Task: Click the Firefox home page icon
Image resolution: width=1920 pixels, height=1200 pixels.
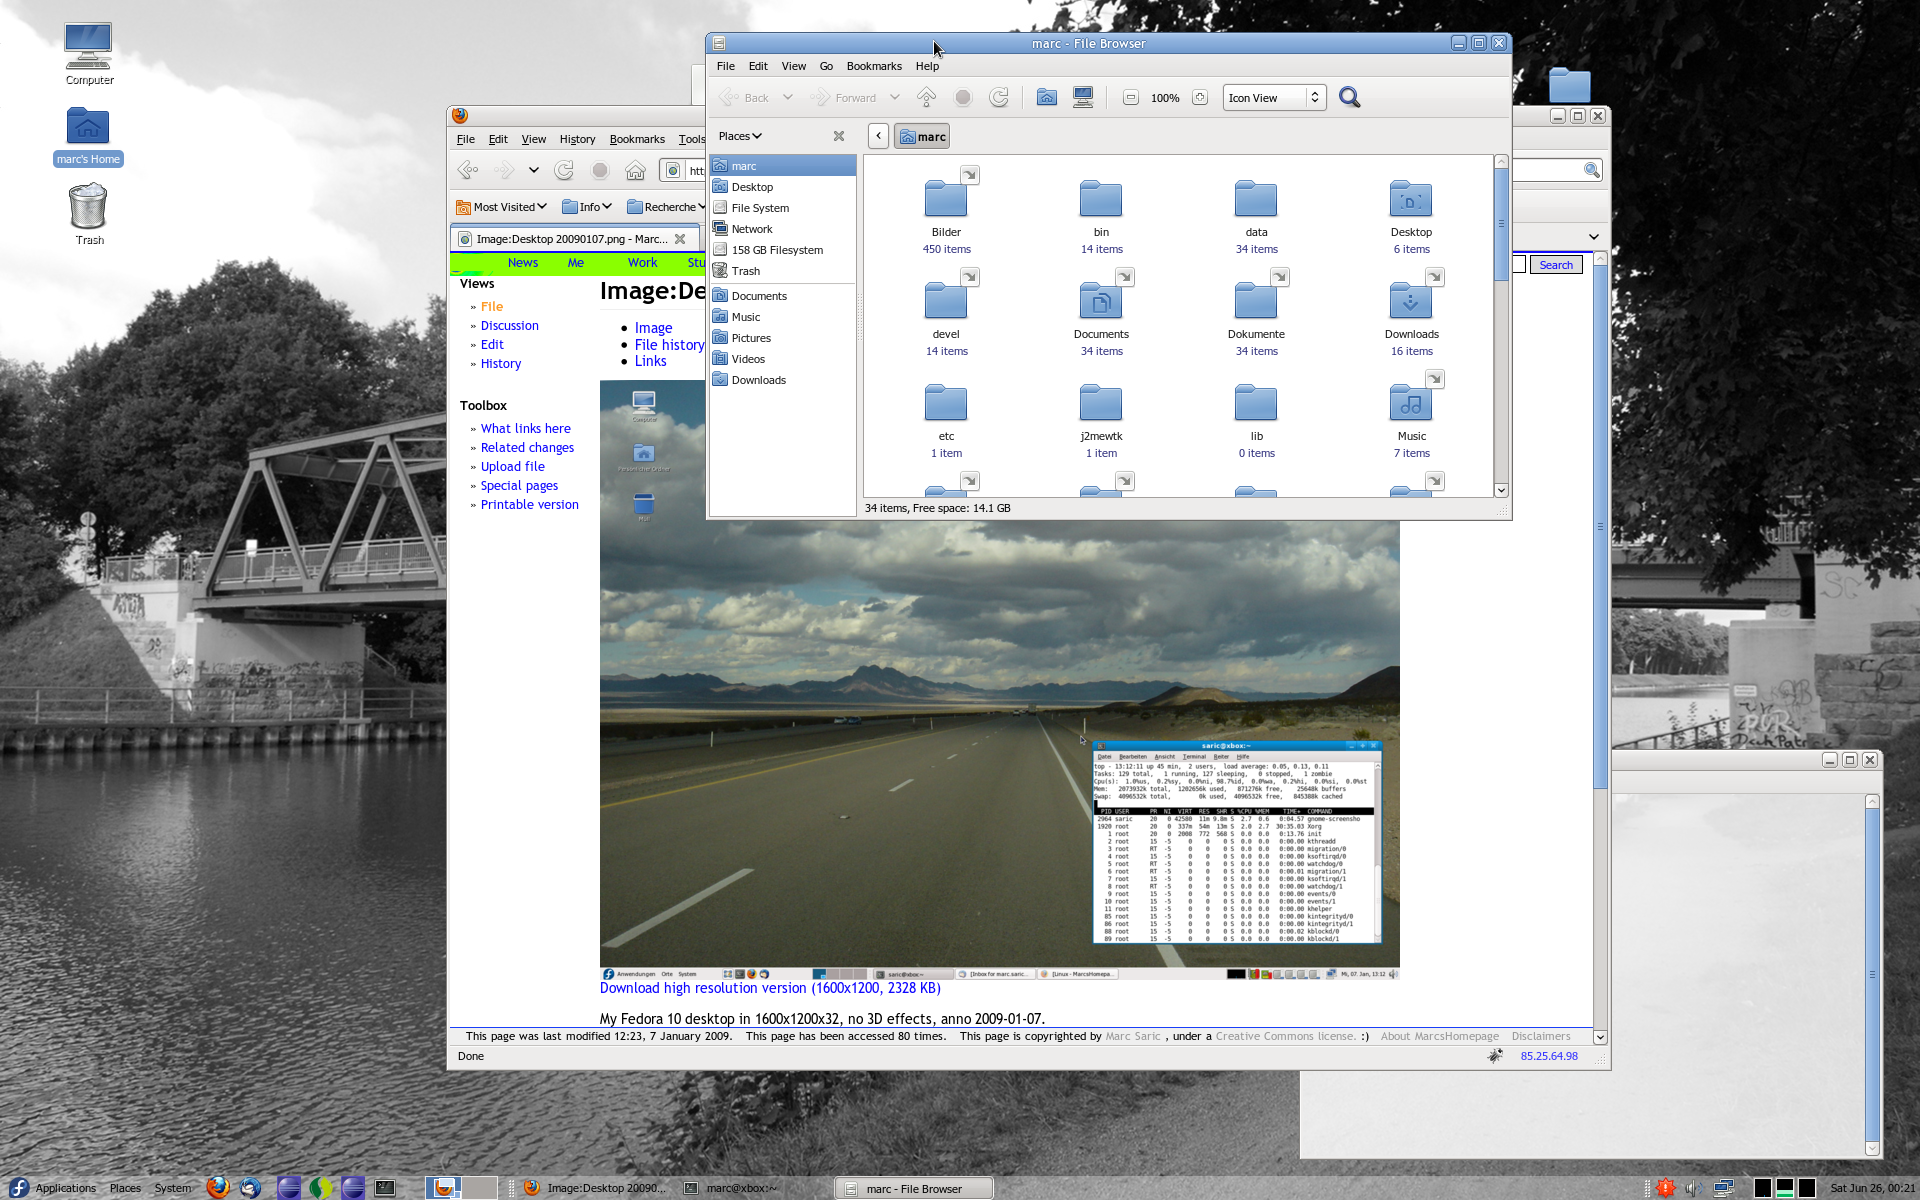Action: tap(635, 171)
